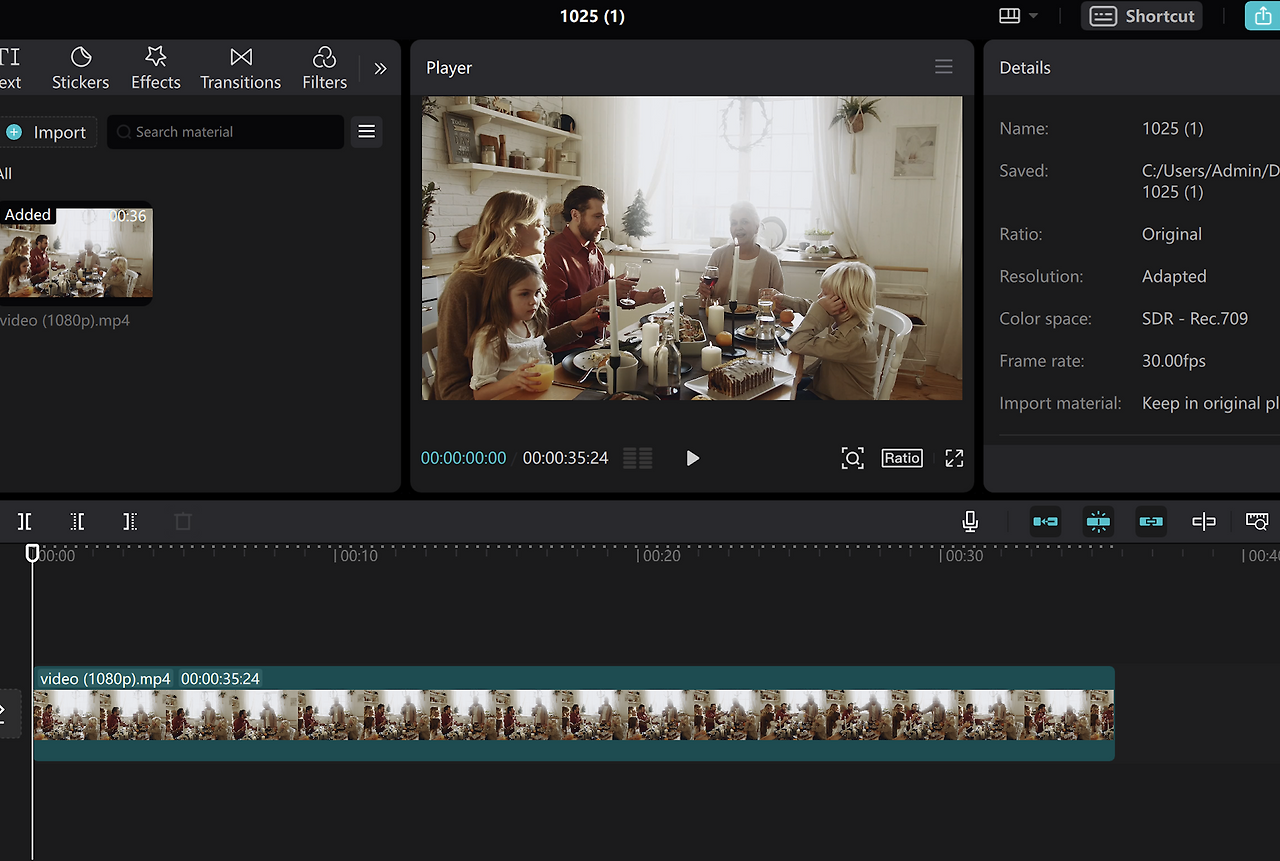Click the Color space value SDR - Rec.709
Image resolution: width=1280 pixels, height=861 pixels.
[x=1195, y=319]
